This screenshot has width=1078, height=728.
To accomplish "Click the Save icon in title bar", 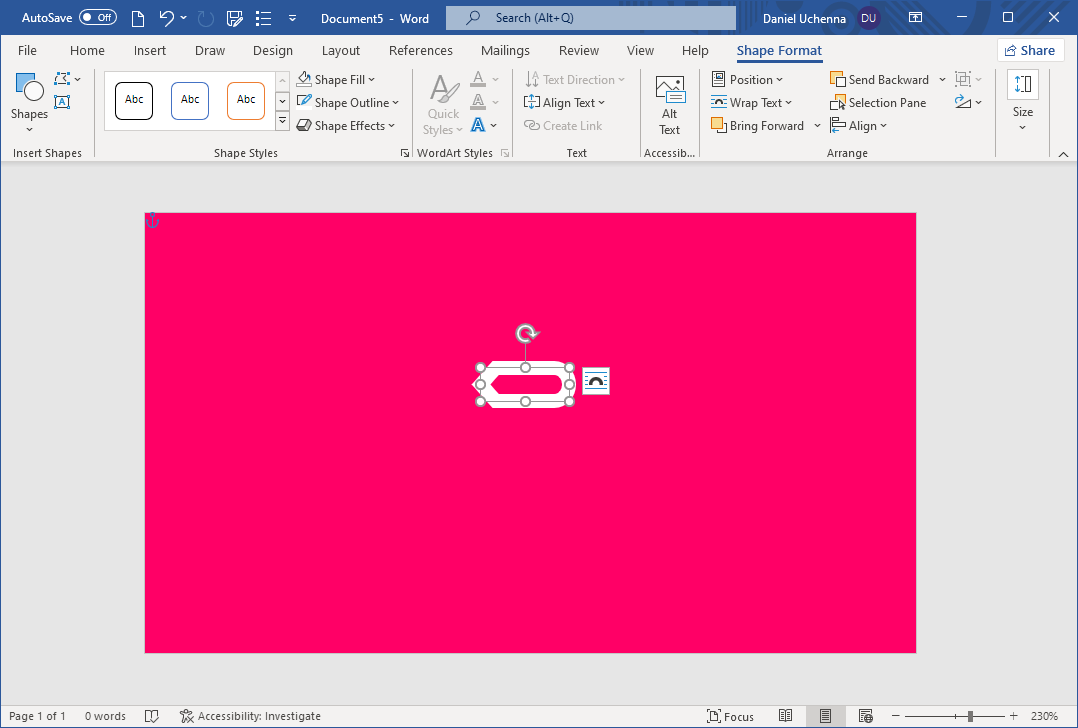I will click(235, 18).
